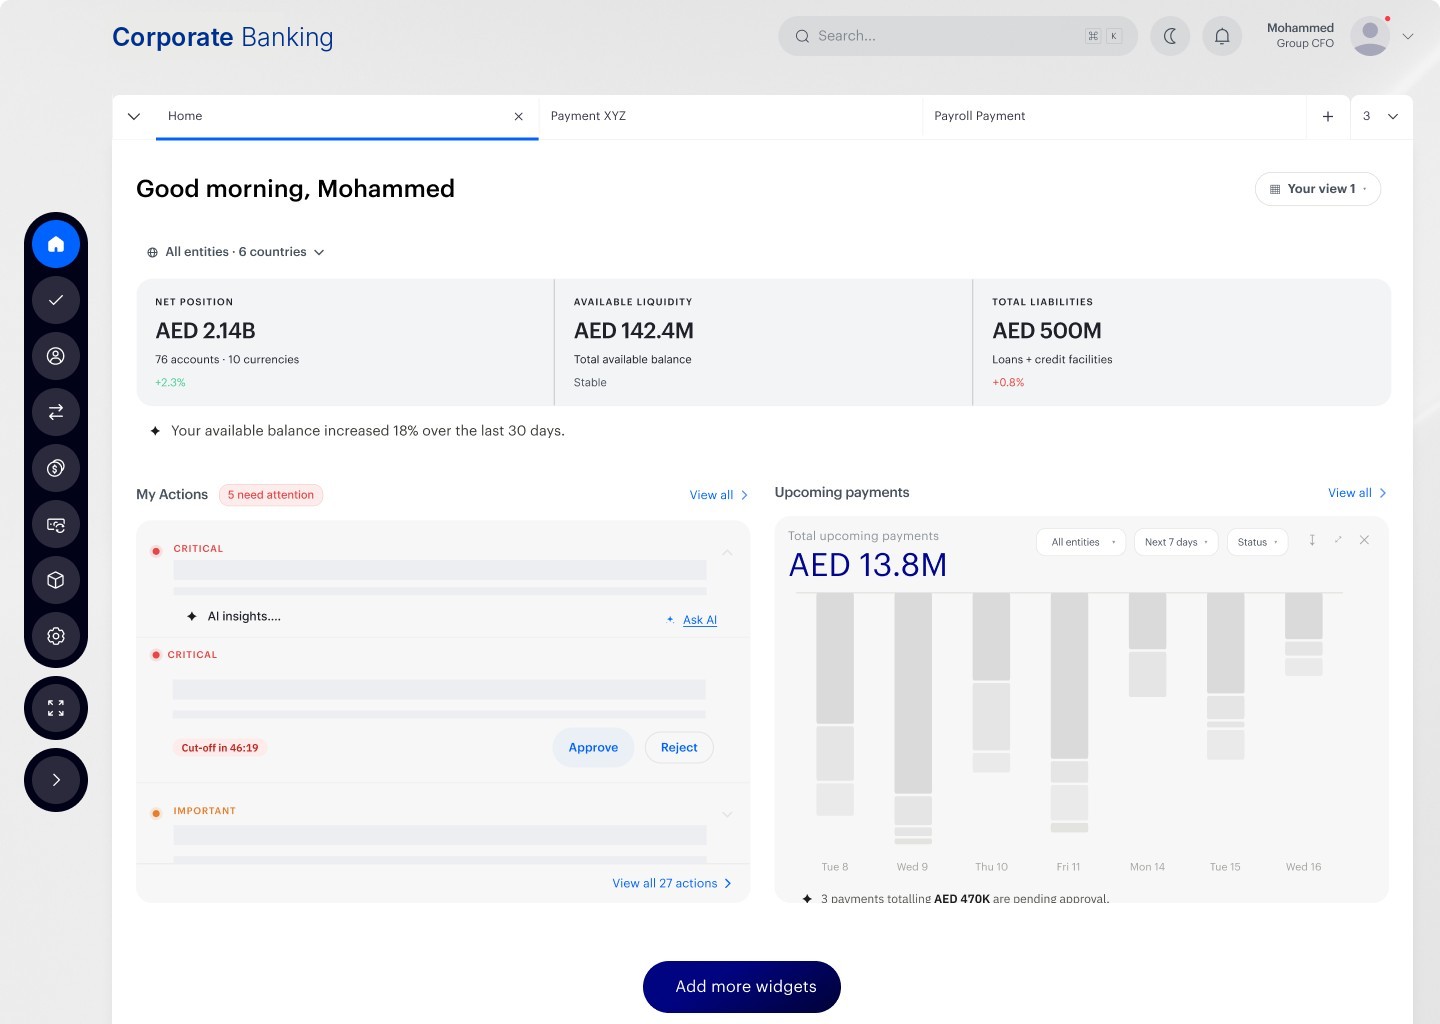Switch to the Payment XYZ tab
The width and height of the screenshot is (1440, 1024).
[730, 117]
